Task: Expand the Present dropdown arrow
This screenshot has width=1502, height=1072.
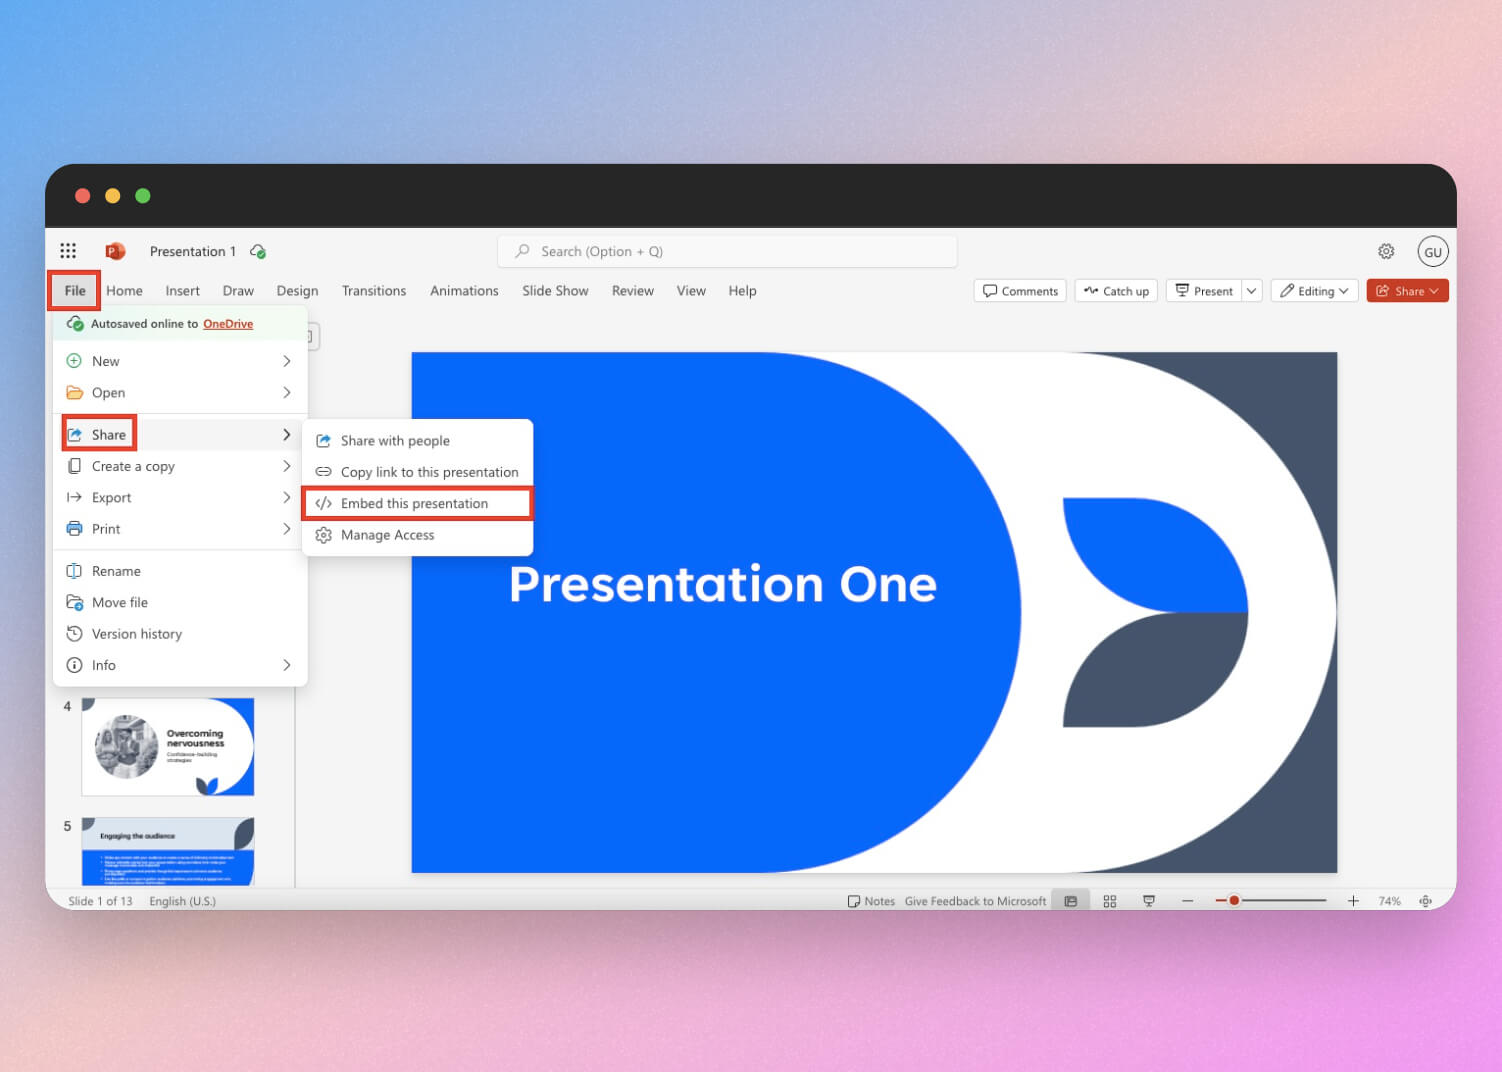Action: [1251, 291]
